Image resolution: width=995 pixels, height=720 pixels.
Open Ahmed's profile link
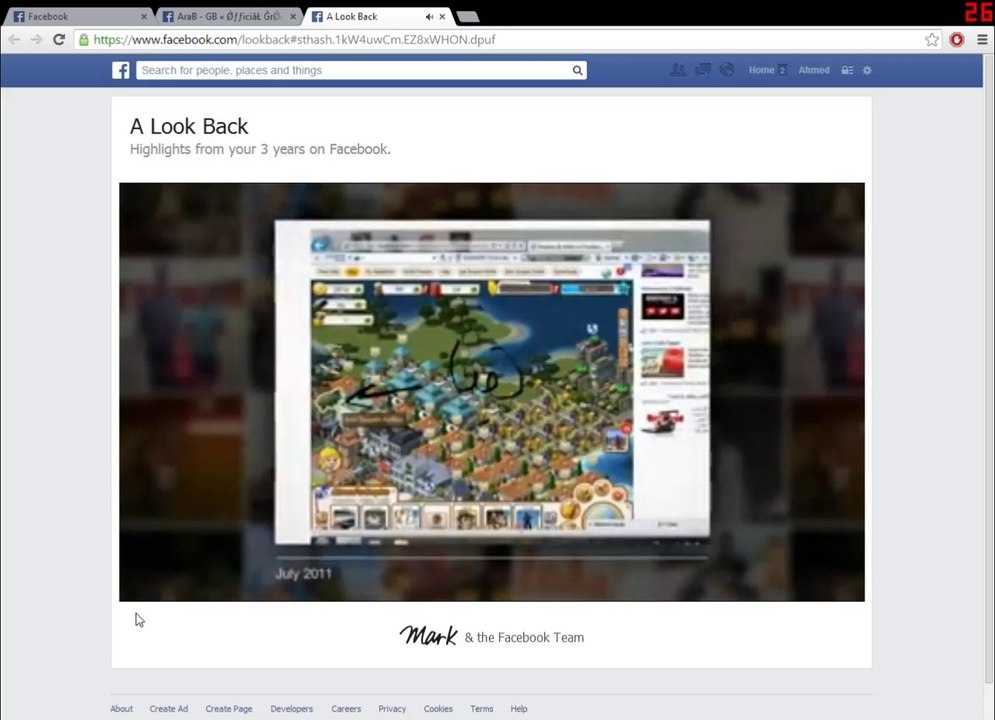814,70
